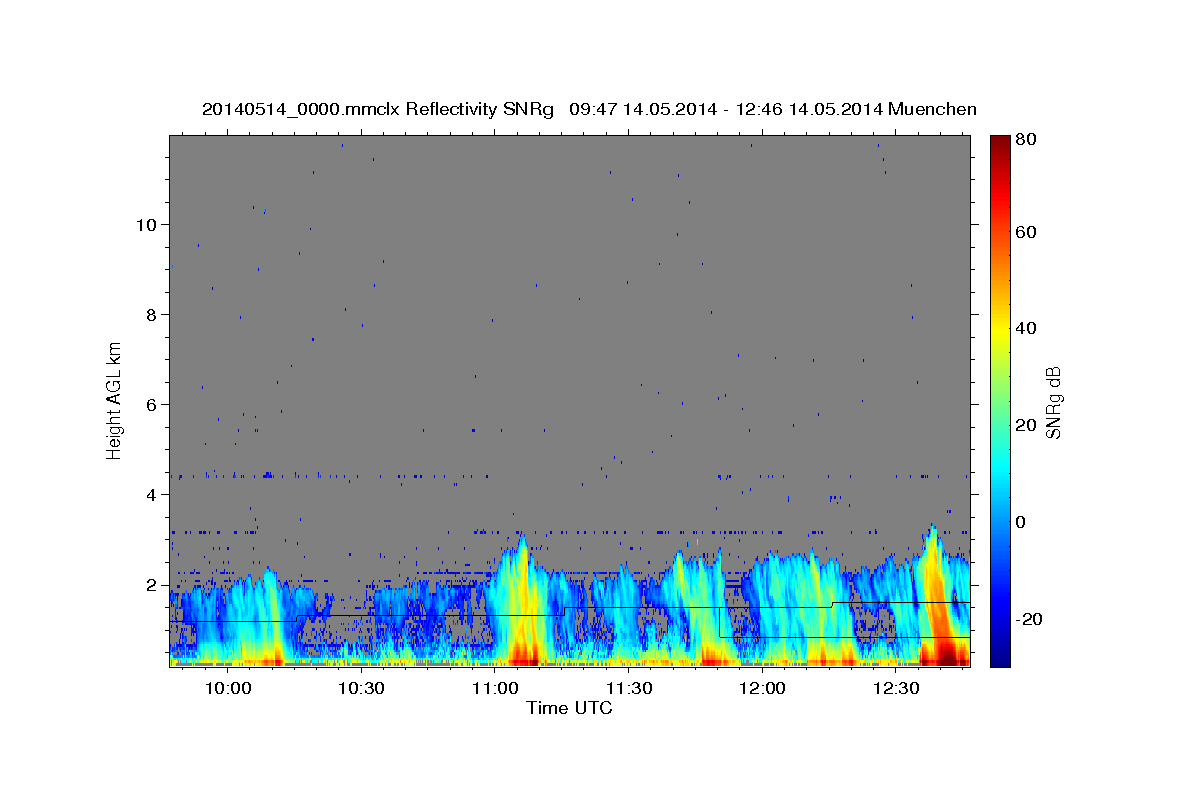Click the plot title text
Screen dimensions: 1200x800
pyautogui.click(x=589, y=109)
